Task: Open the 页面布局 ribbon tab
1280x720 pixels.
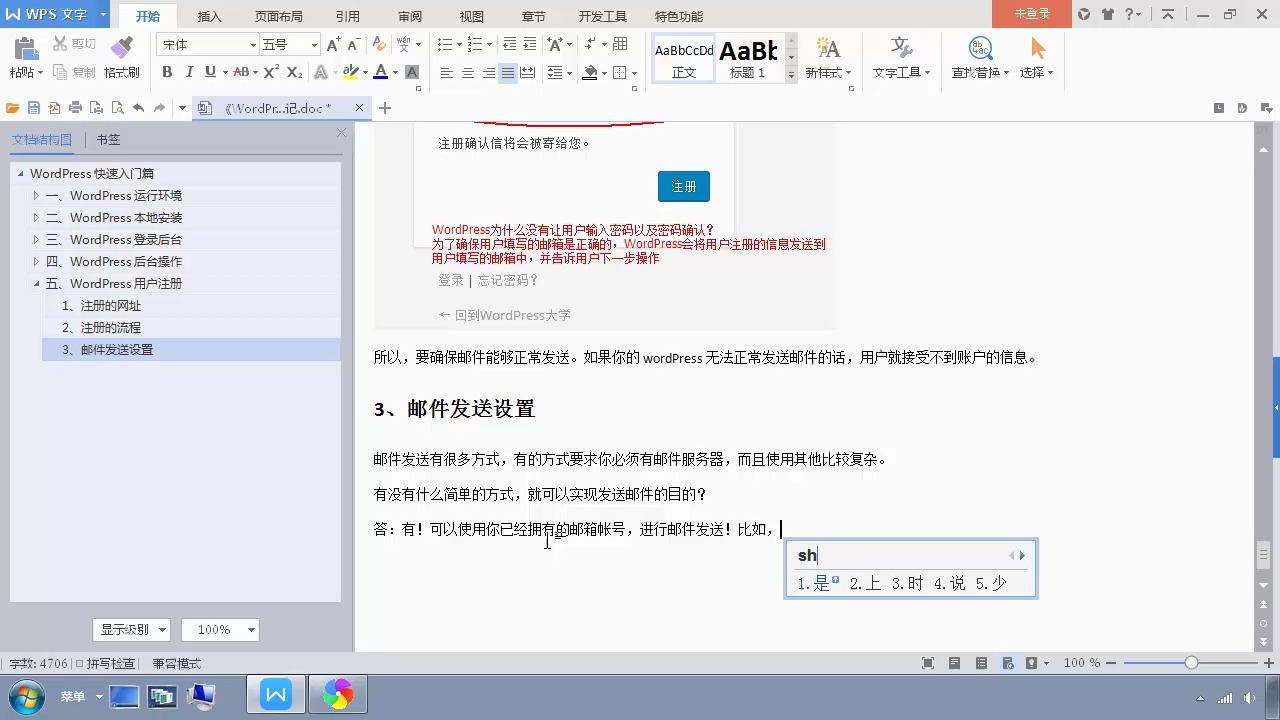Action: point(279,16)
